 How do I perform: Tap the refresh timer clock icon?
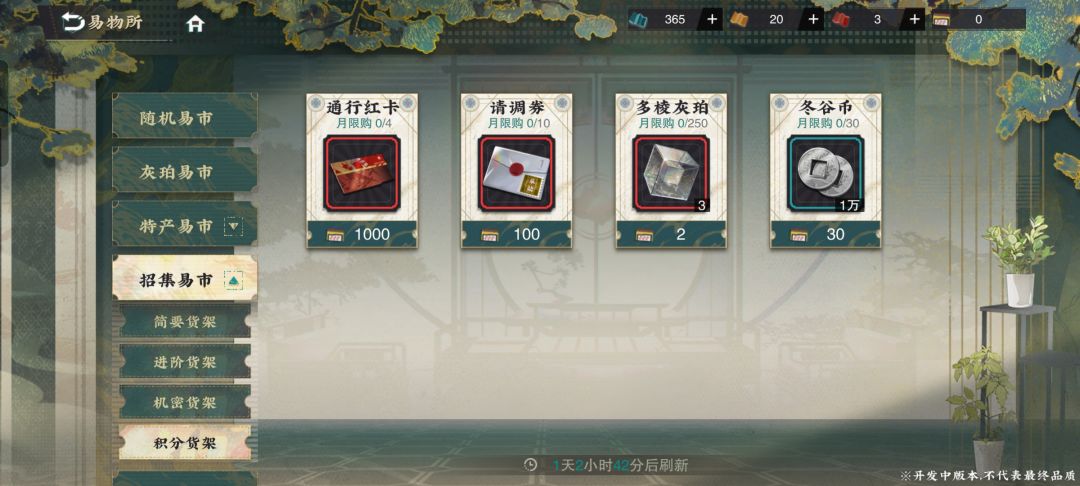point(530,465)
